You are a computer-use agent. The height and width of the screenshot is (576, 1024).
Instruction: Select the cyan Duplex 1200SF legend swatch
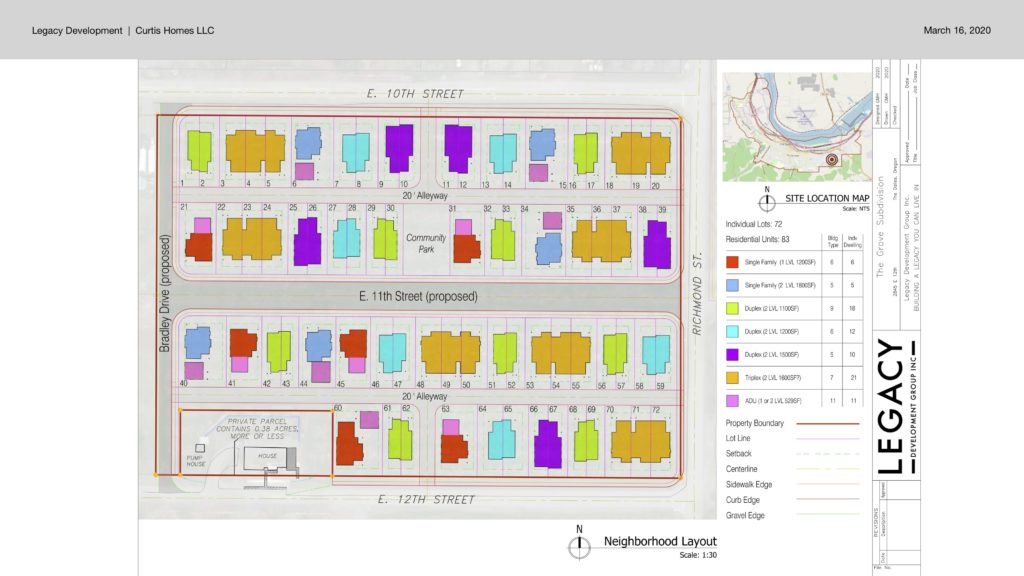(732, 331)
